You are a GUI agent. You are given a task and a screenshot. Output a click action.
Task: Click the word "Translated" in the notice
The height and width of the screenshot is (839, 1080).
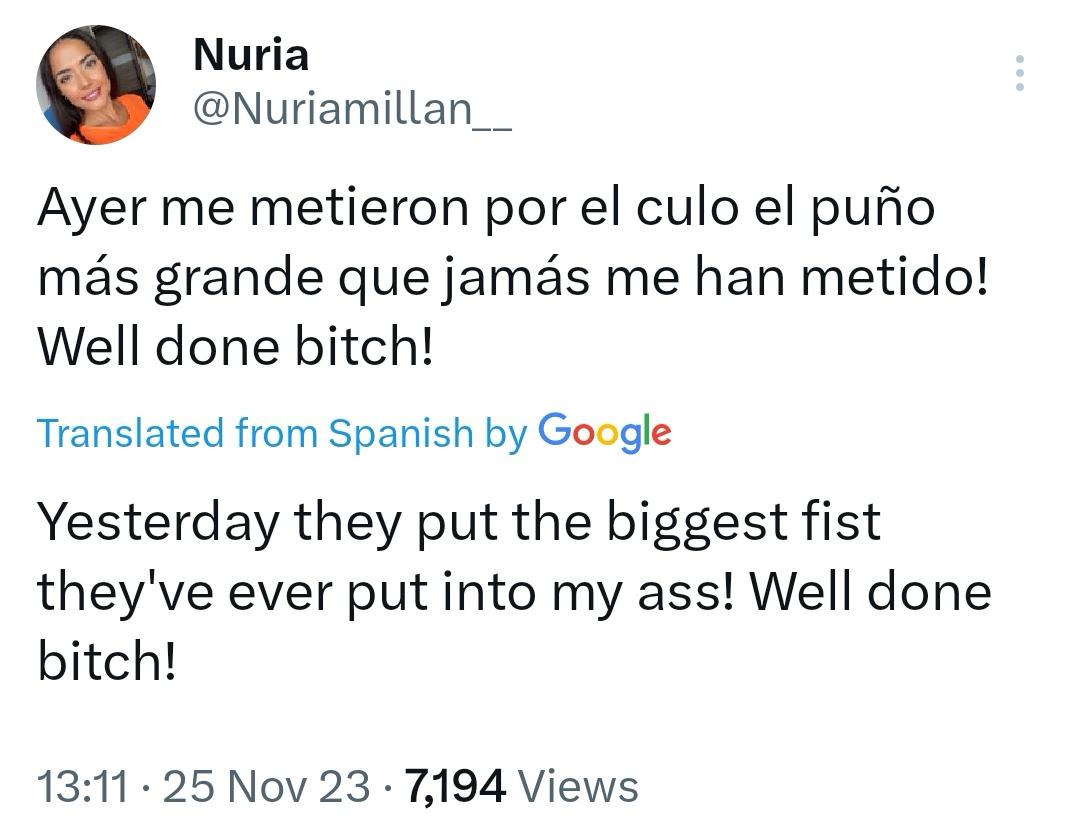(x=130, y=433)
